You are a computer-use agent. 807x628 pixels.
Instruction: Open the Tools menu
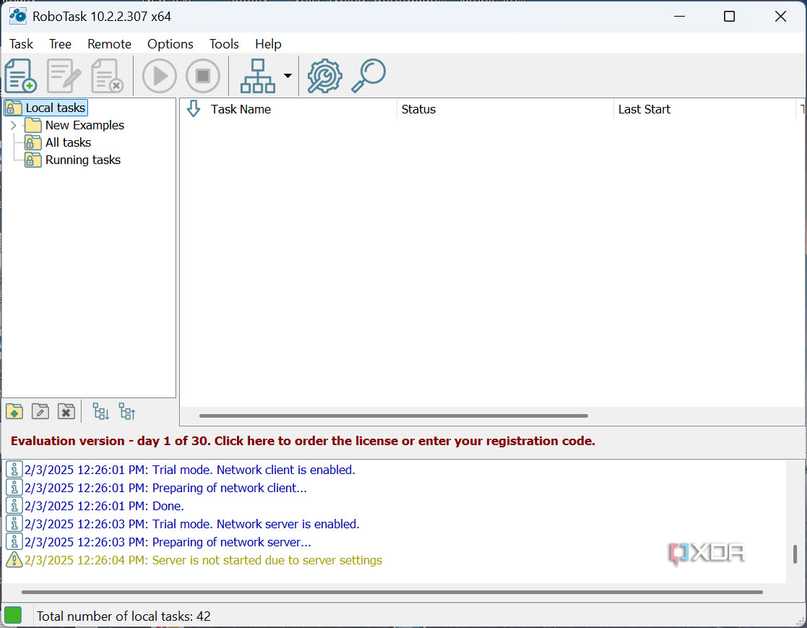tap(224, 44)
